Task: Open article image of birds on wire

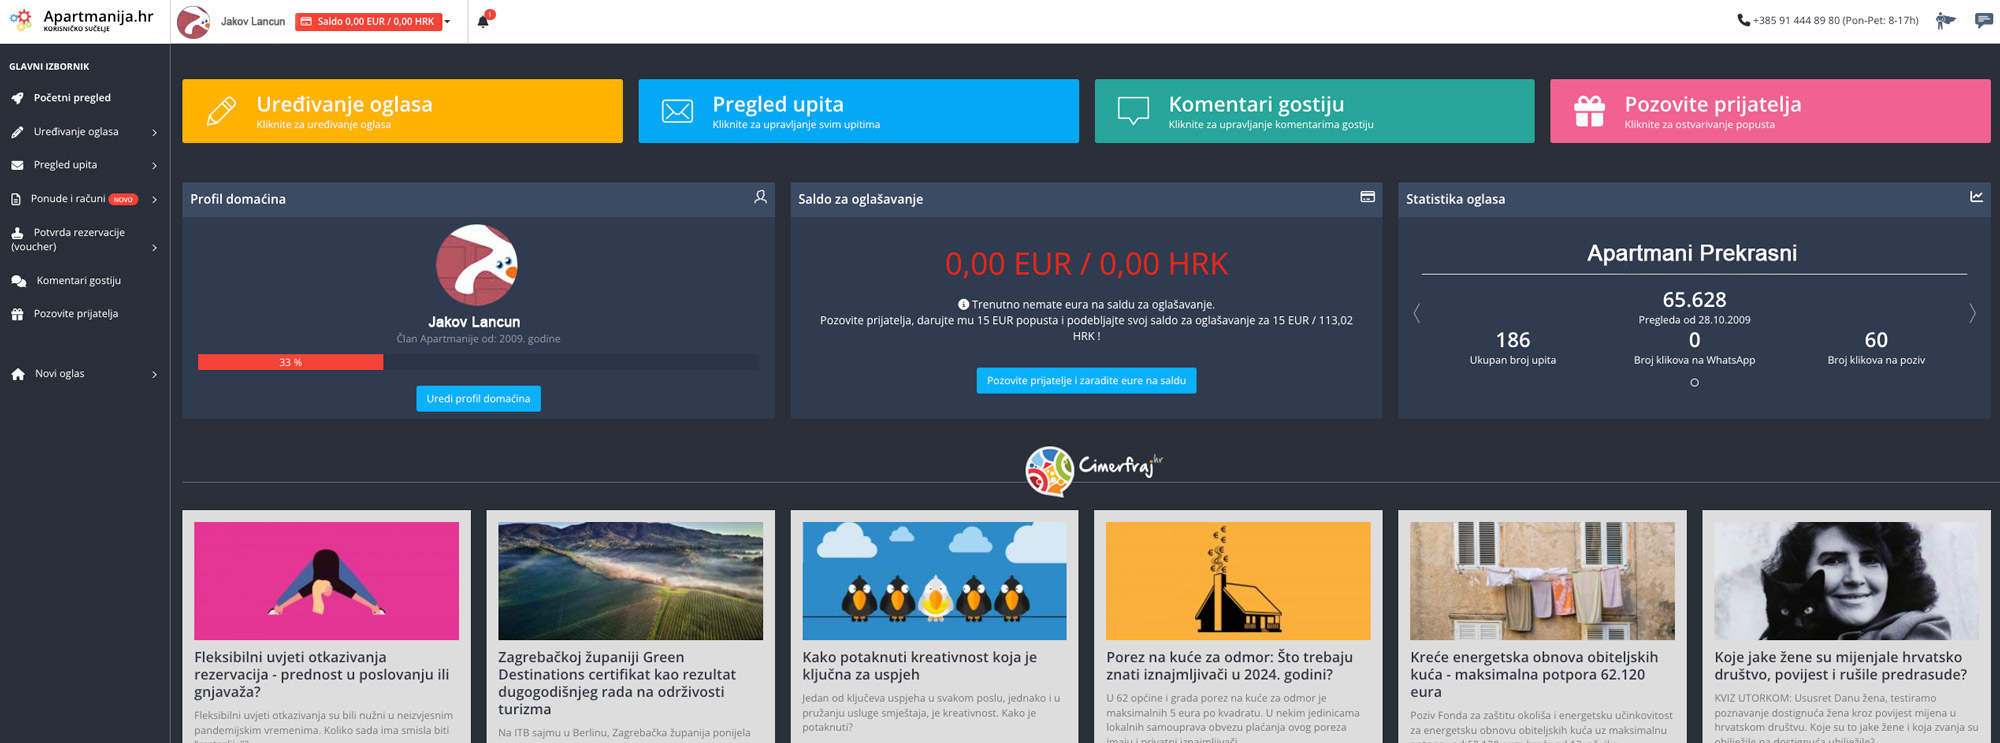Action: [x=934, y=581]
